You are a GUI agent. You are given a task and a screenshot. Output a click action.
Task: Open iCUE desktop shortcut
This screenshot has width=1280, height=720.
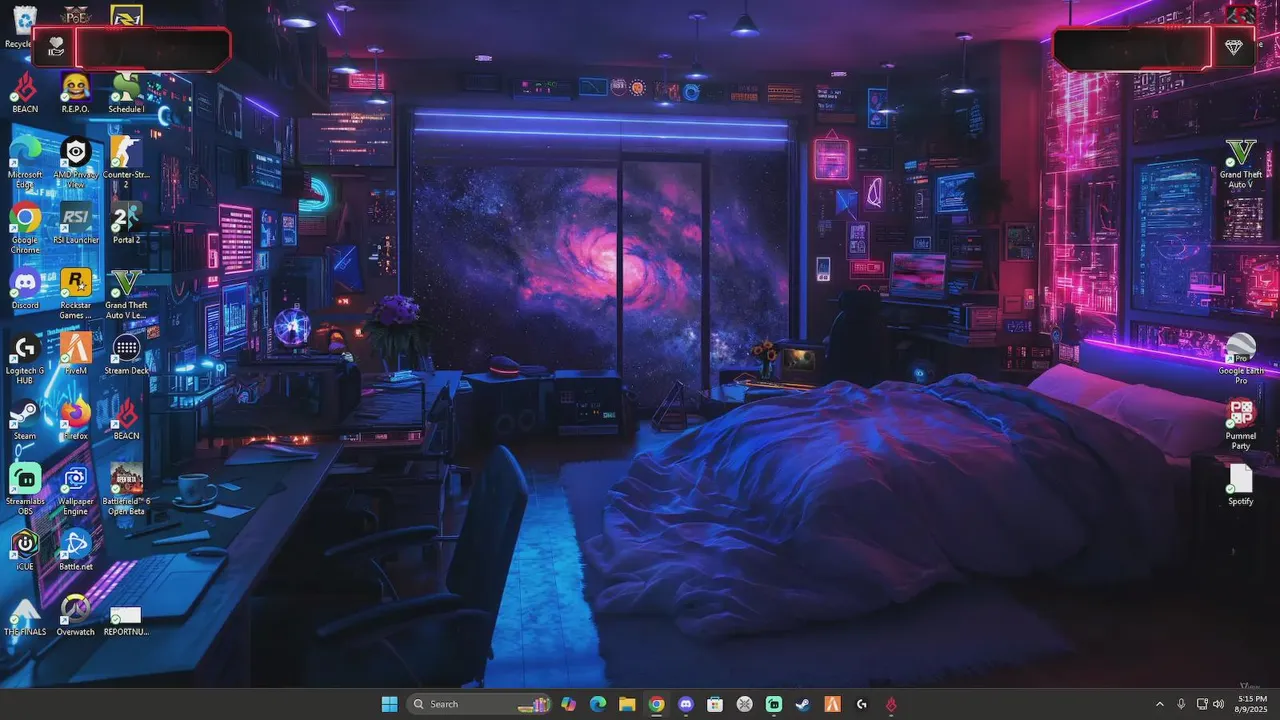[24, 550]
